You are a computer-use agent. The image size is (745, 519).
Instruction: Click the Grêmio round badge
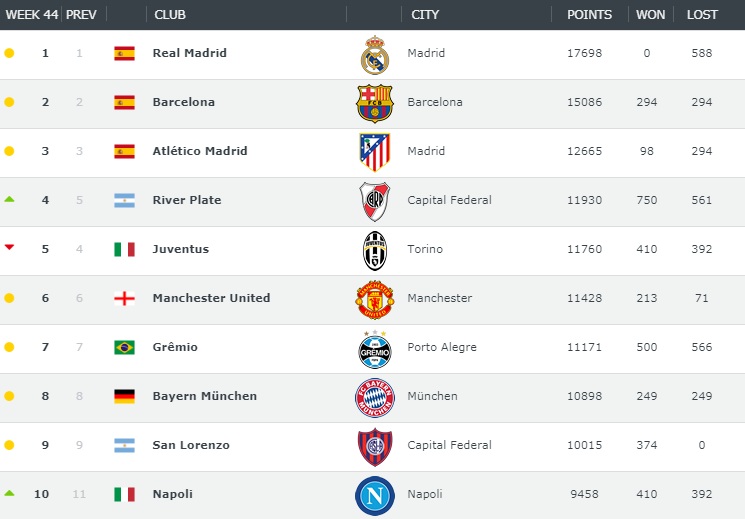click(x=375, y=349)
